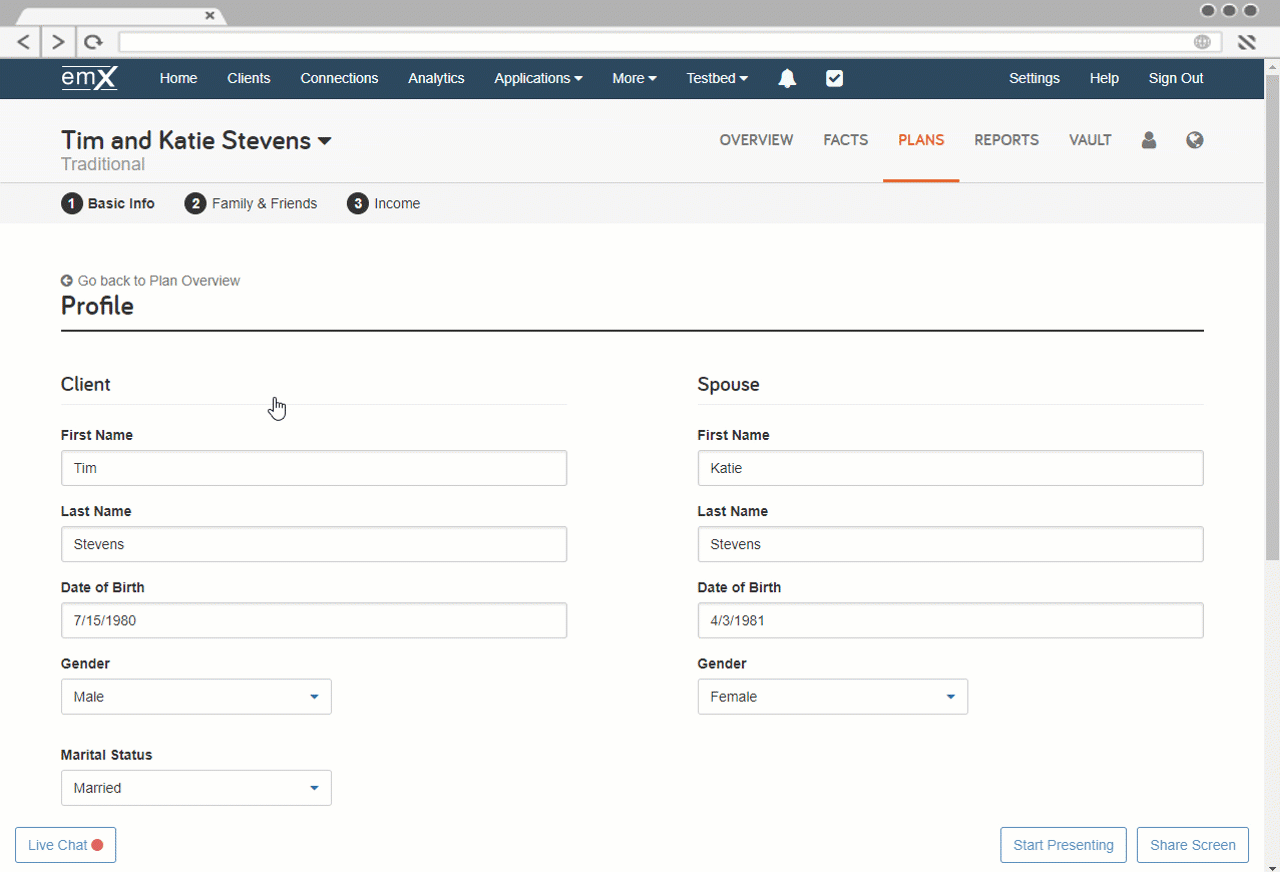Viewport: 1280px width, 872px height.
Task: Click the globe icon beside Vault
Action: 1194,140
